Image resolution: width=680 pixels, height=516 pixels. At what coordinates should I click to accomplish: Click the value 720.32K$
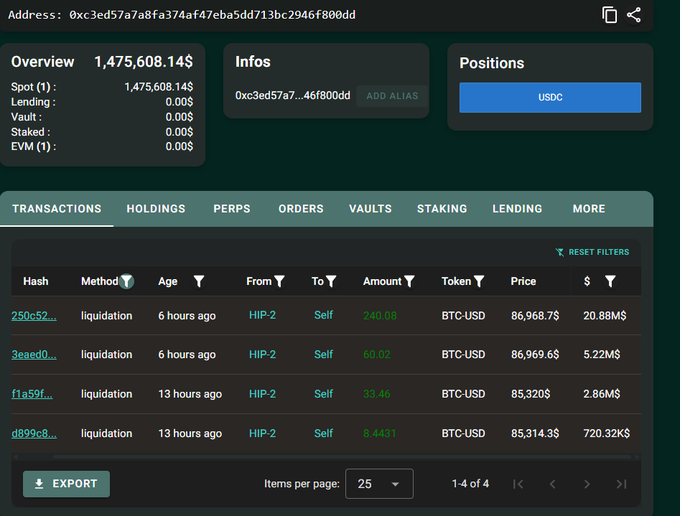tap(606, 433)
